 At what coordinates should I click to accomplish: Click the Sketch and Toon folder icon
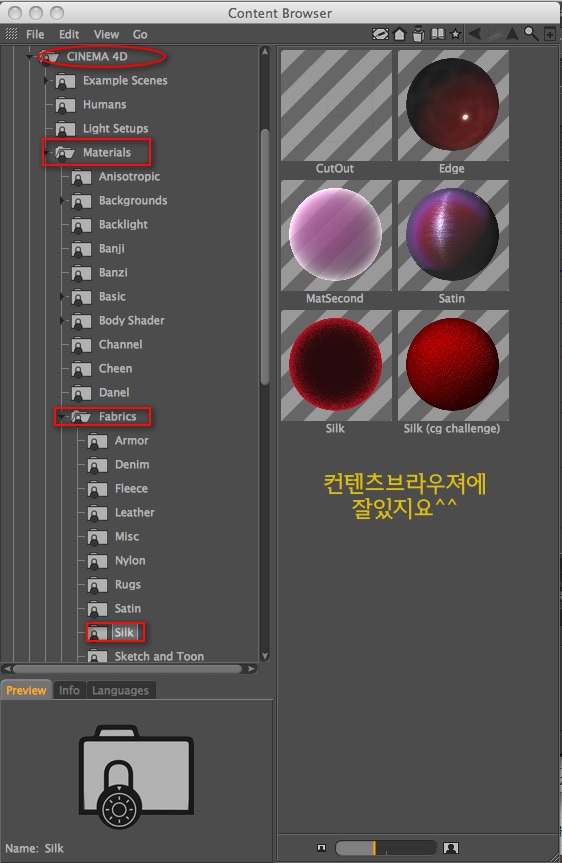click(97, 656)
